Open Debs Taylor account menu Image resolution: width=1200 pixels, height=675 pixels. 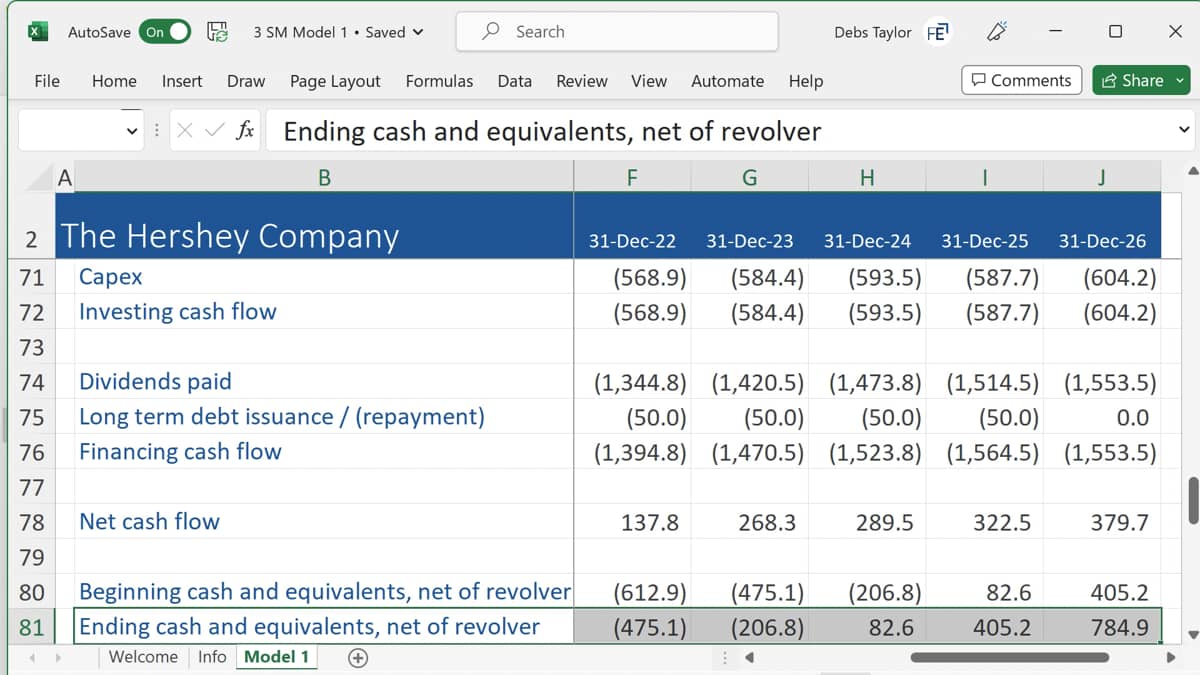pos(891,32)
